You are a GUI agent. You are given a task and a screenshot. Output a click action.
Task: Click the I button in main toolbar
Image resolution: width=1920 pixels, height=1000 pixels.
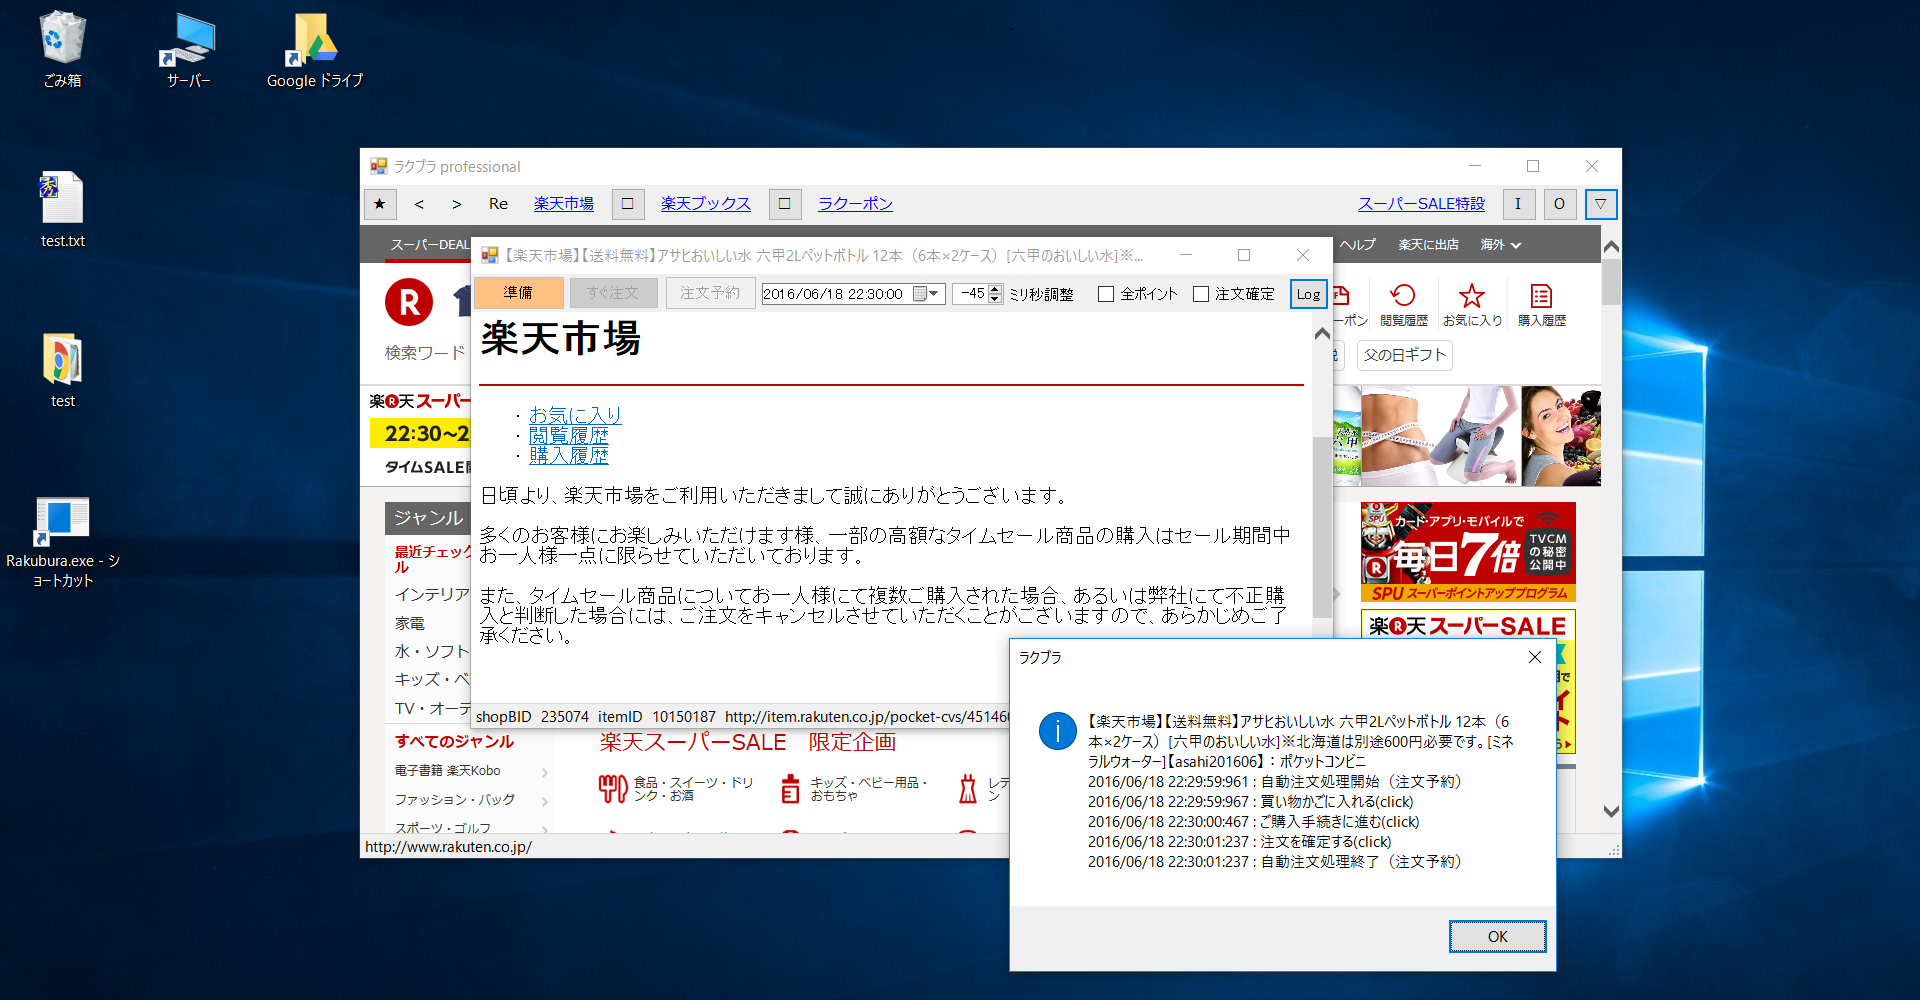click(x=1518, y=204)
